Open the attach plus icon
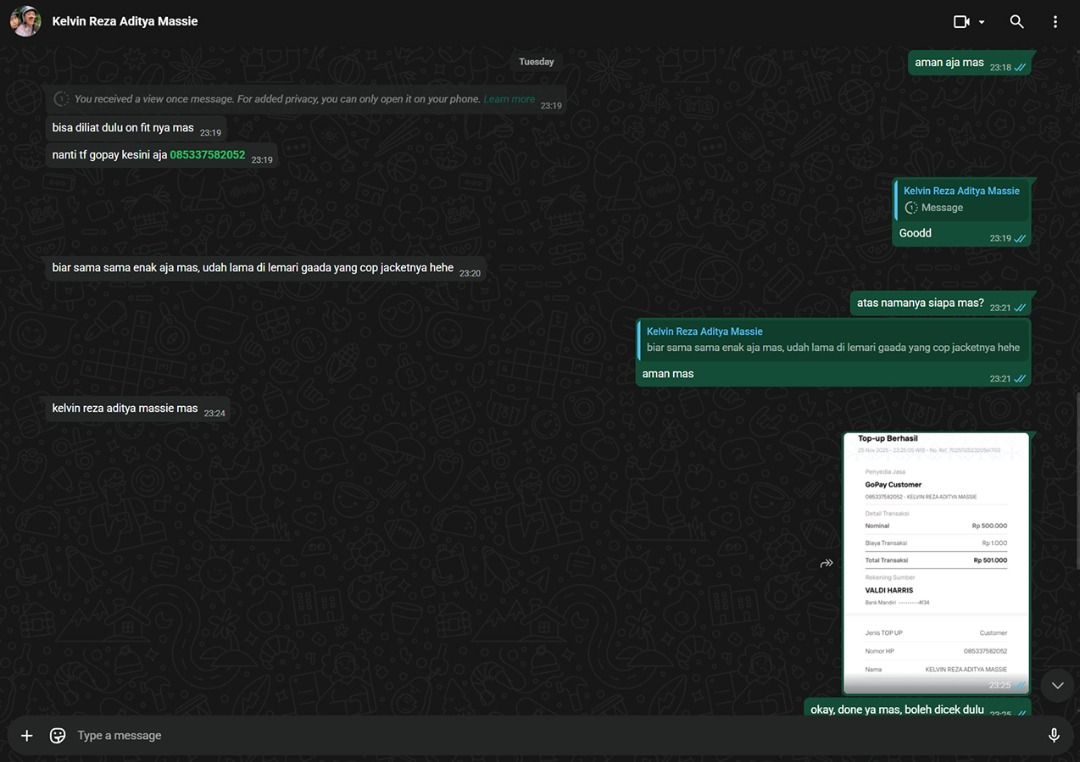Screen dimensions: 1080x762 27,736
